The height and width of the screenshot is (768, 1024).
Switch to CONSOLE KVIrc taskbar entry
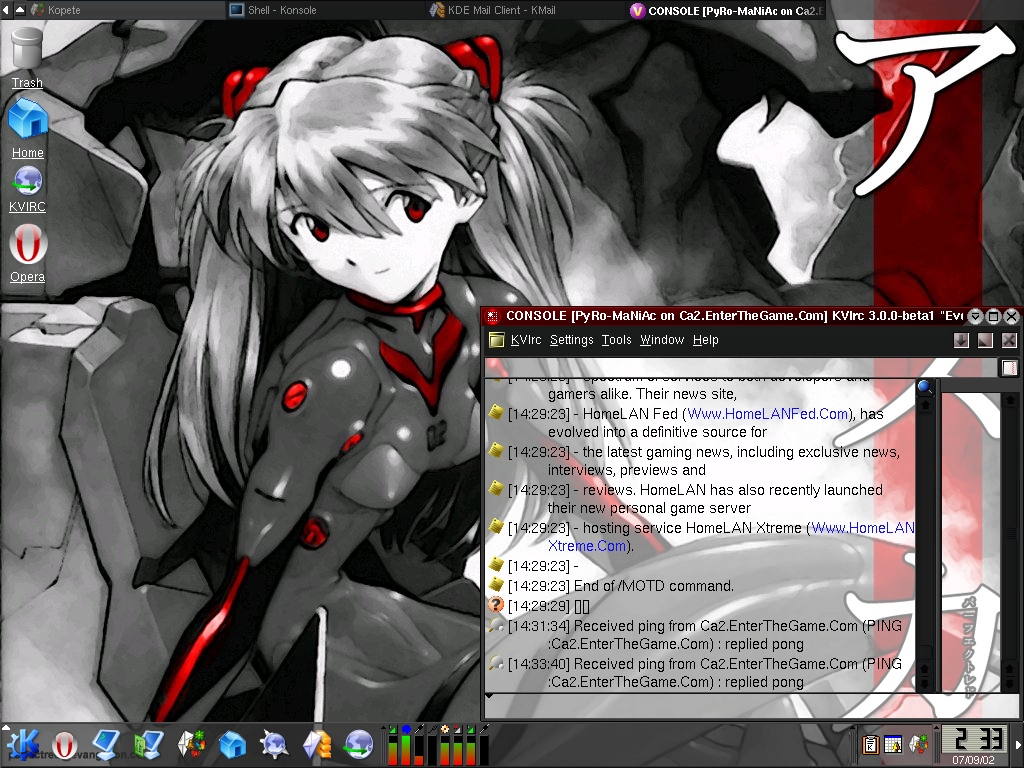(x=726, y=10)
